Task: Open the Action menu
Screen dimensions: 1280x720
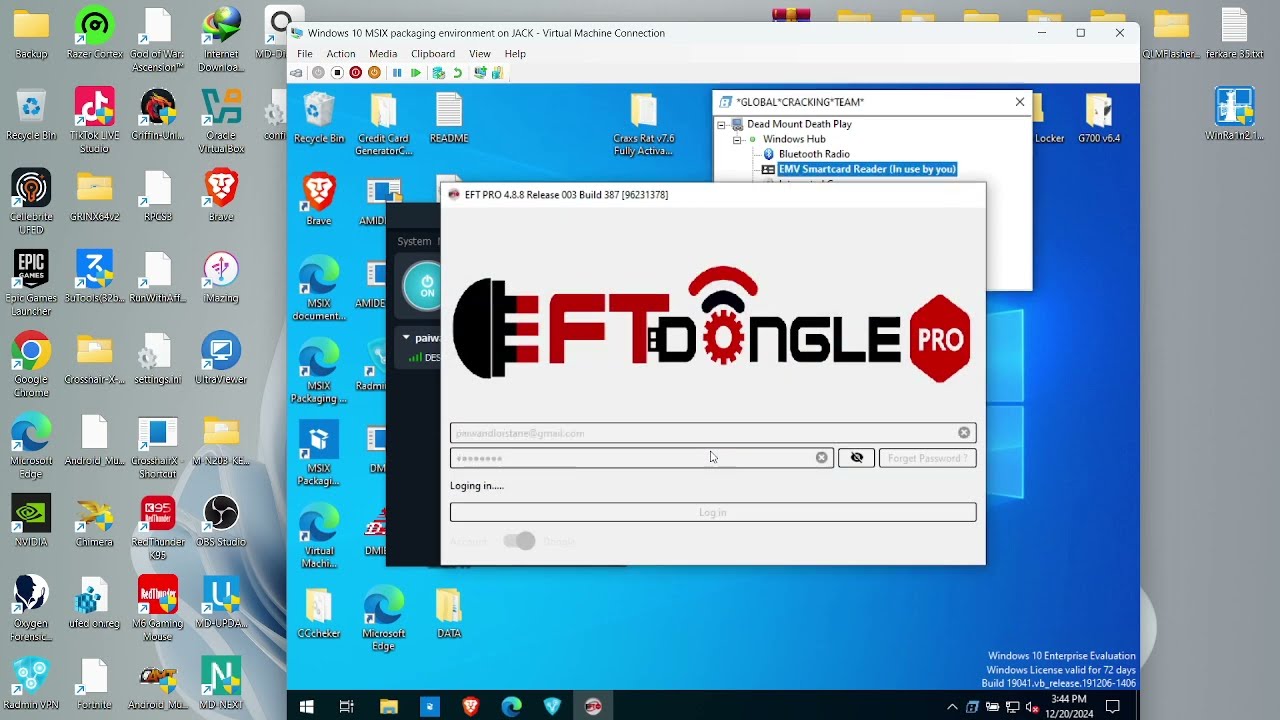Action: tap(340, 54)
